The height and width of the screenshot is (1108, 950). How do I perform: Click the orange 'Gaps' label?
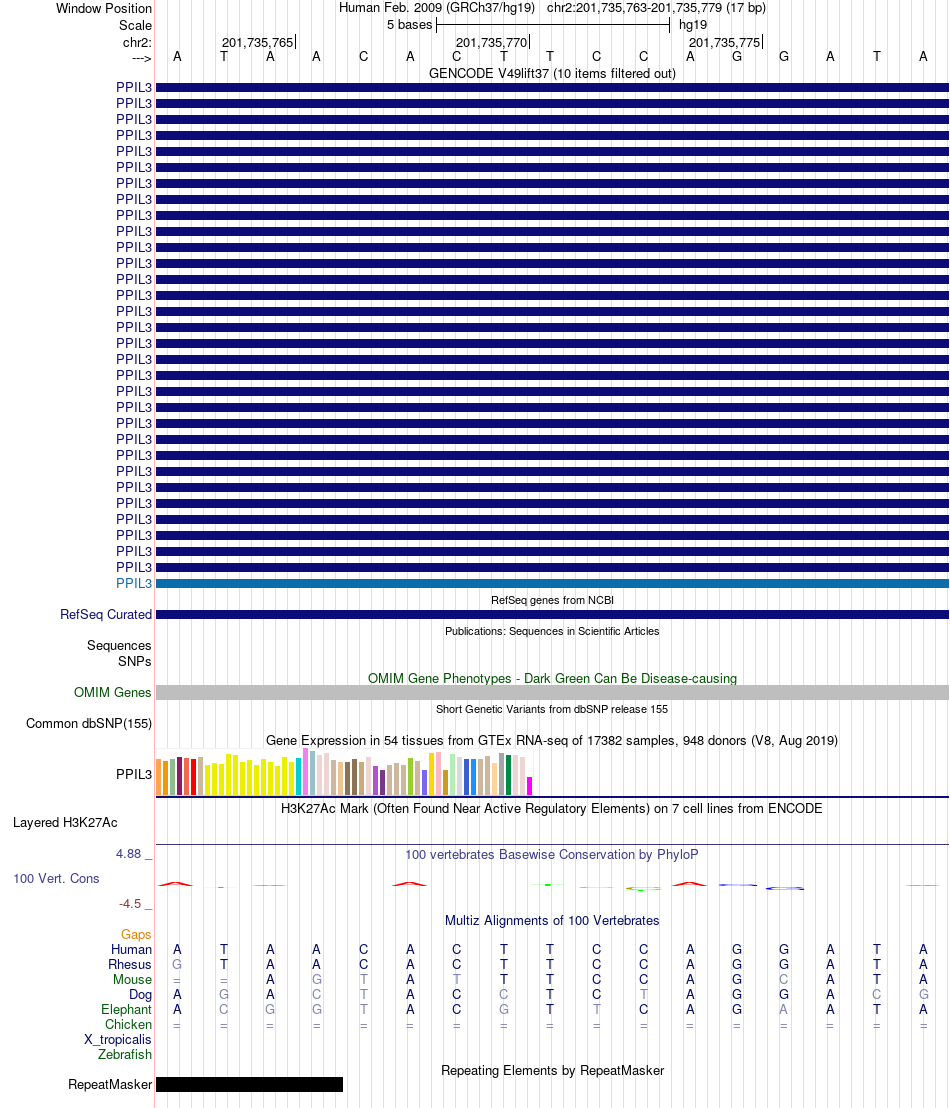pyautogui.click(x=136, y=935)
